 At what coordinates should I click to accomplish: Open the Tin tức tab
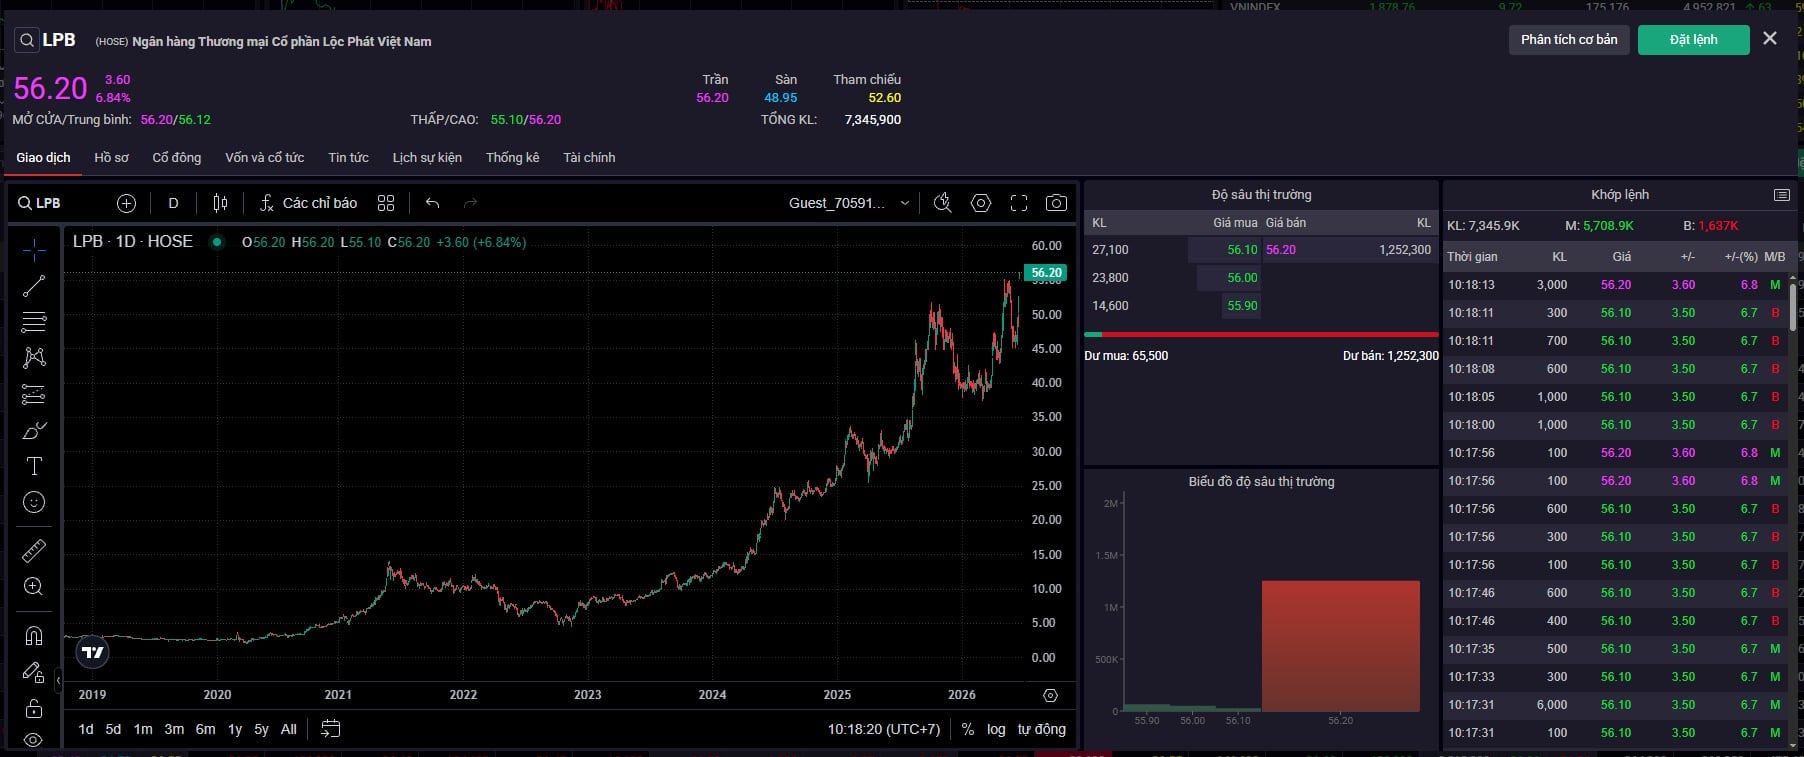[x=348, y=157]
